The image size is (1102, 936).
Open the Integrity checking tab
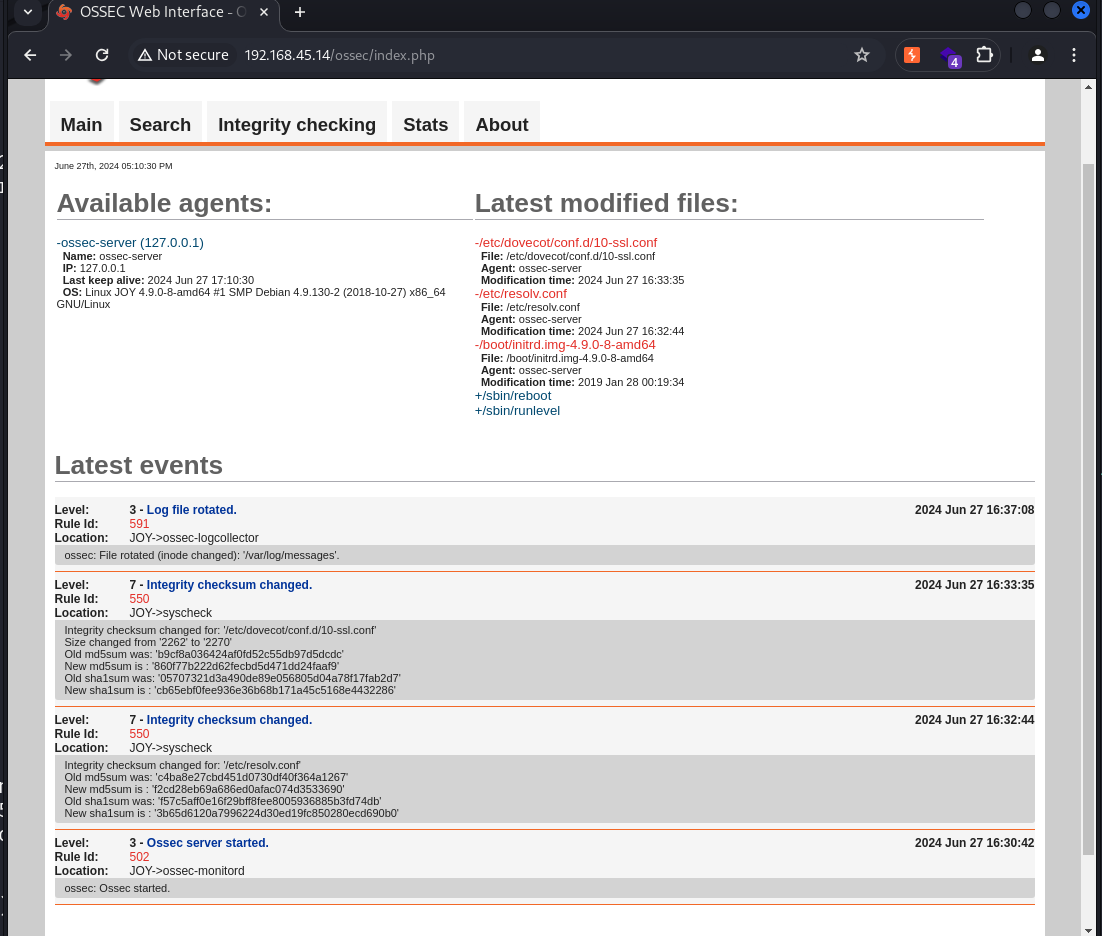297,124
